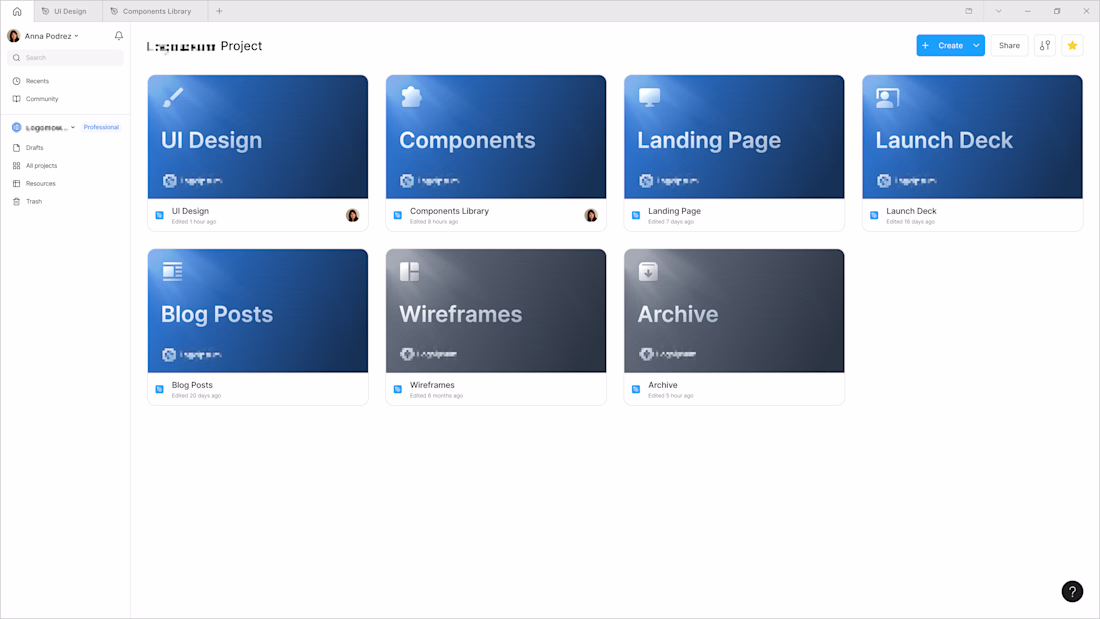Expand the team switcher chevron

(x=73, y=128)
